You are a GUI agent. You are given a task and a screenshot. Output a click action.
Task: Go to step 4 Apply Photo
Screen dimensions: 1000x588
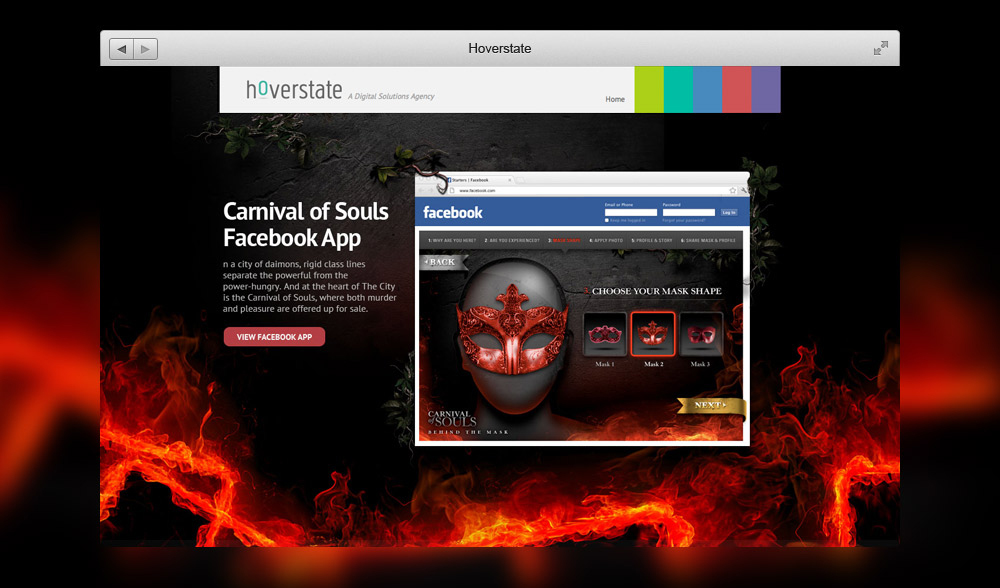coord(606,240)
